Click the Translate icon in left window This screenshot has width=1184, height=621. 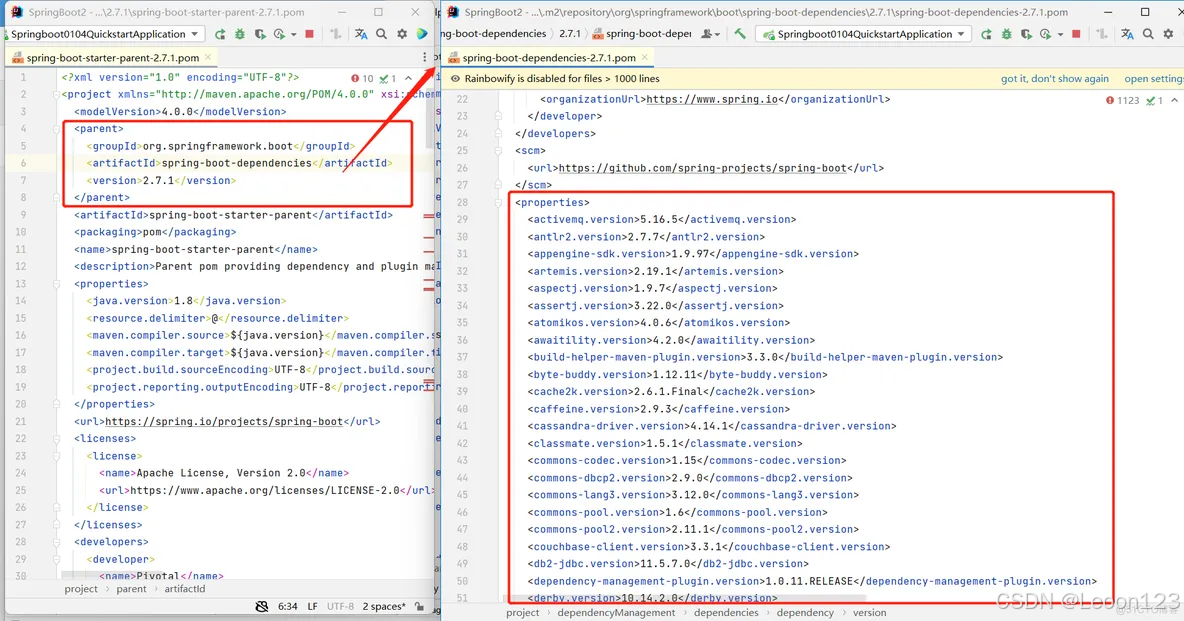point(361,34)
